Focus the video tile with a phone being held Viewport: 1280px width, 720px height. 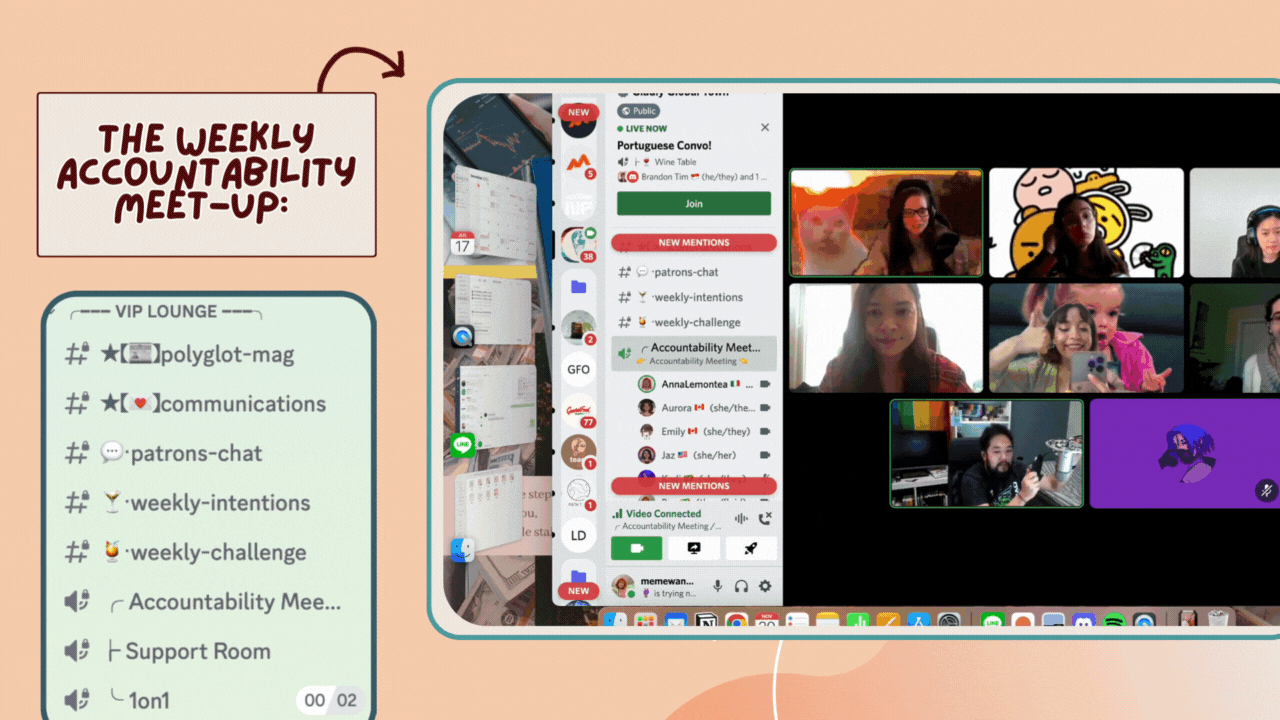tap(1086, 338)
